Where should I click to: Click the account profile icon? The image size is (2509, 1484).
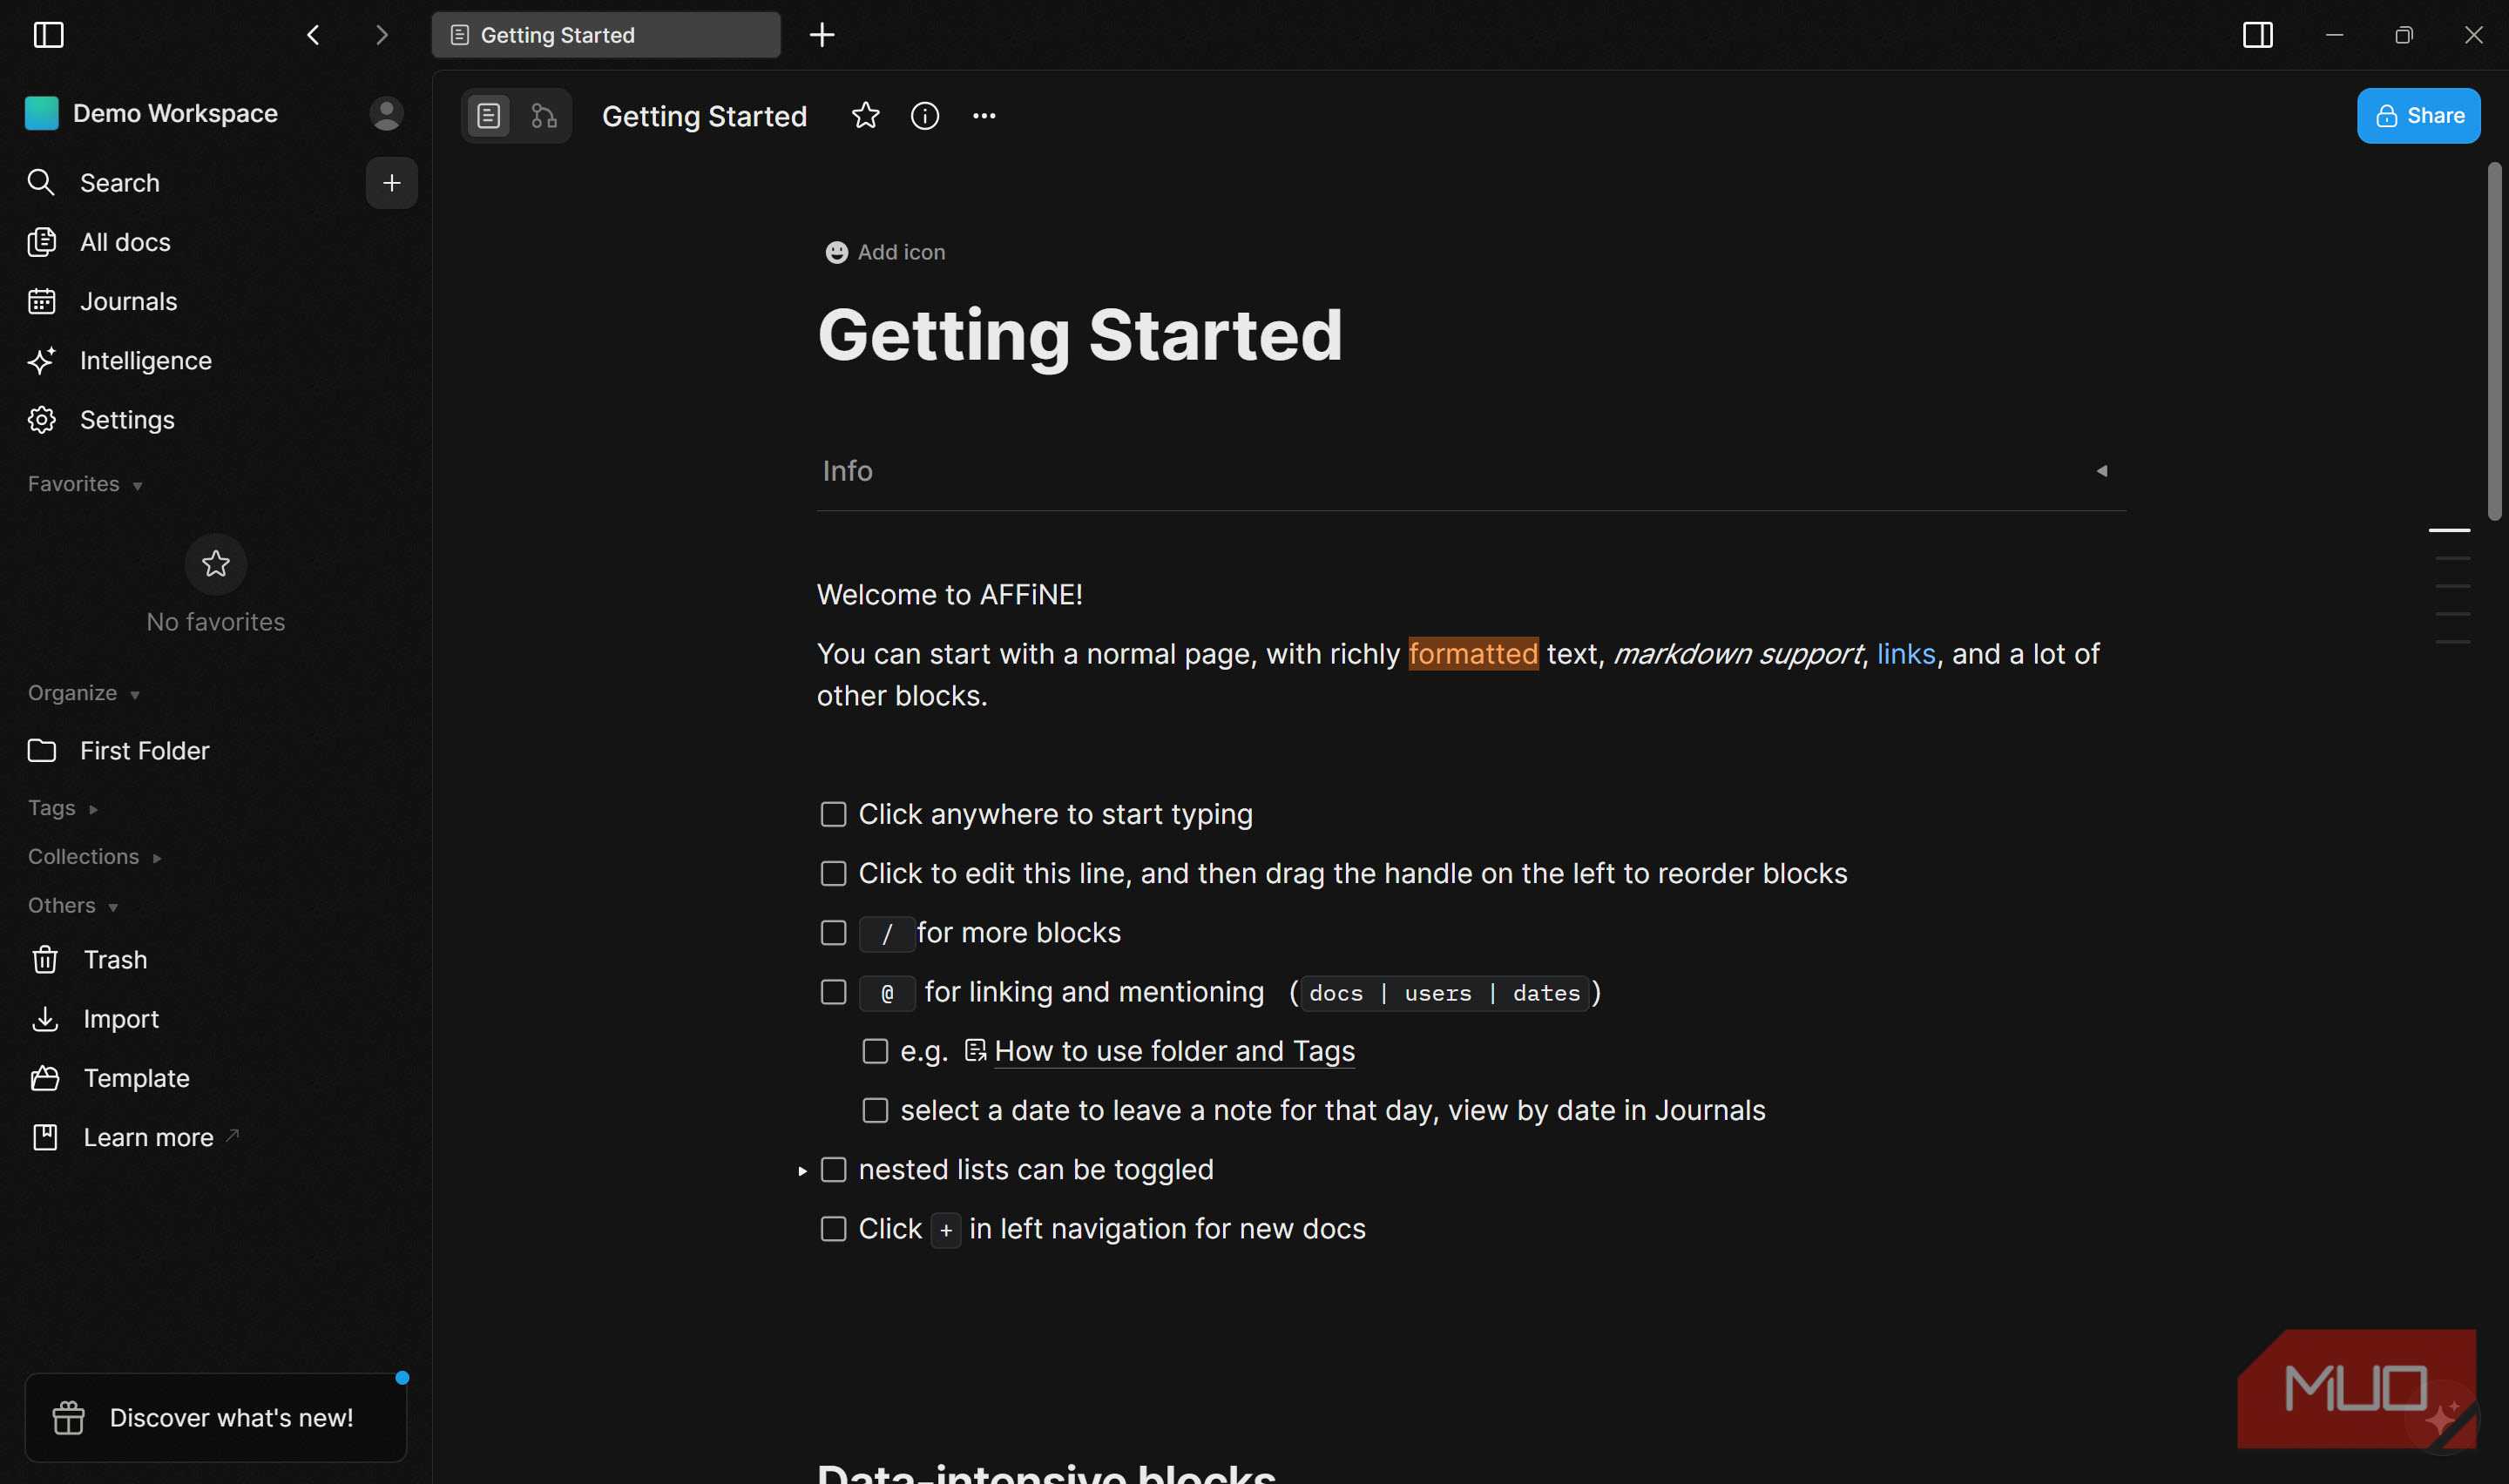click(386, 113)
